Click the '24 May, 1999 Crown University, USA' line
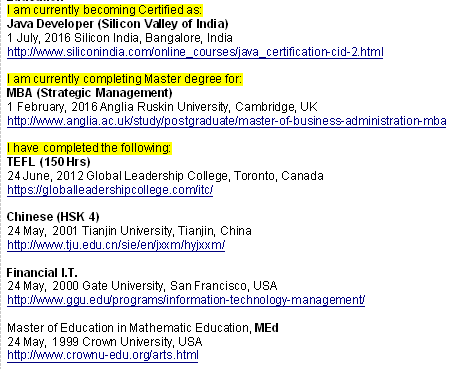 105,342
